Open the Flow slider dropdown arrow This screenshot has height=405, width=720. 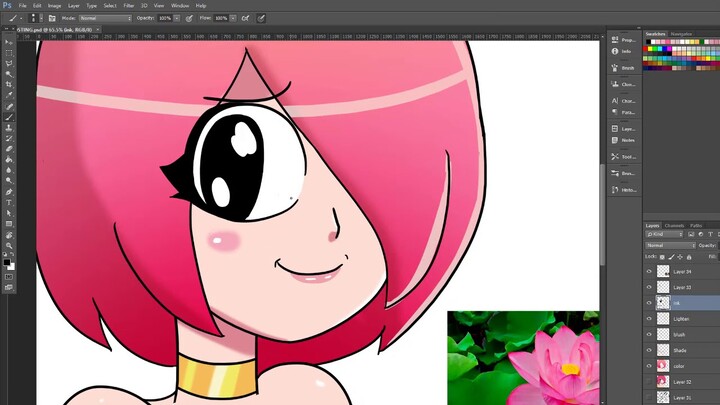click(233, 18)
